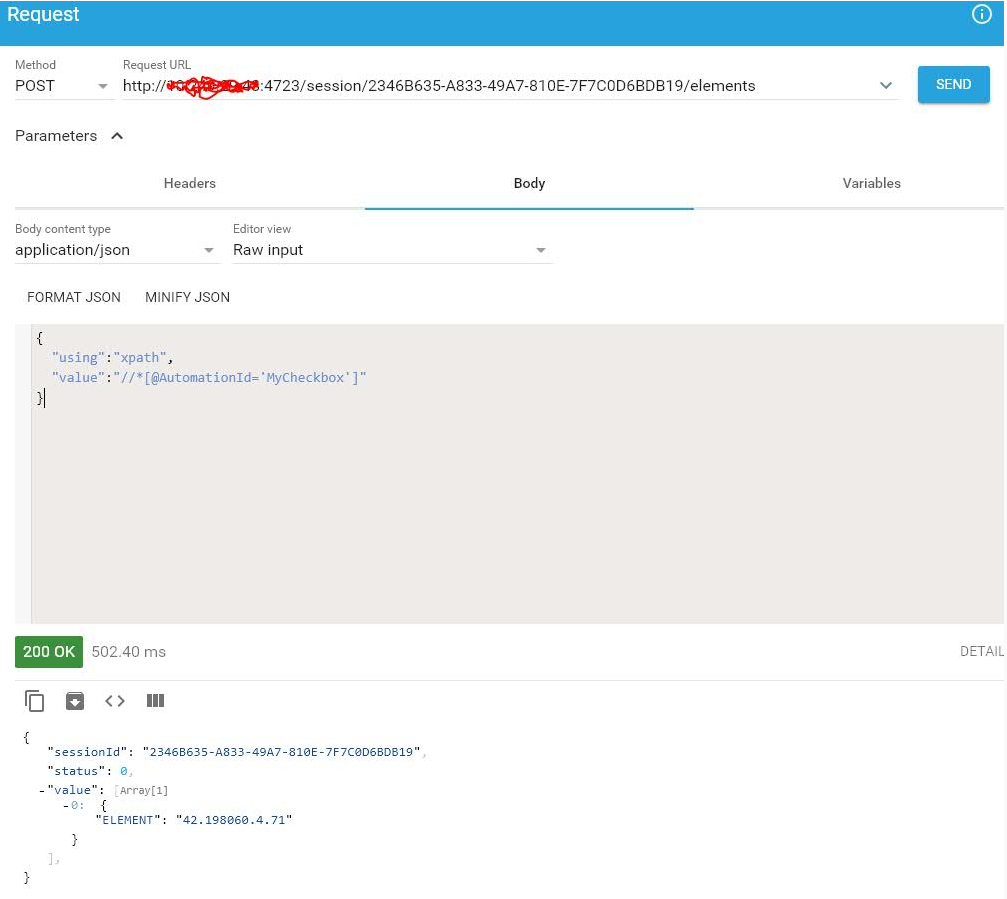
Task: Copy the response to clipboard
Action: pos(35,701)
